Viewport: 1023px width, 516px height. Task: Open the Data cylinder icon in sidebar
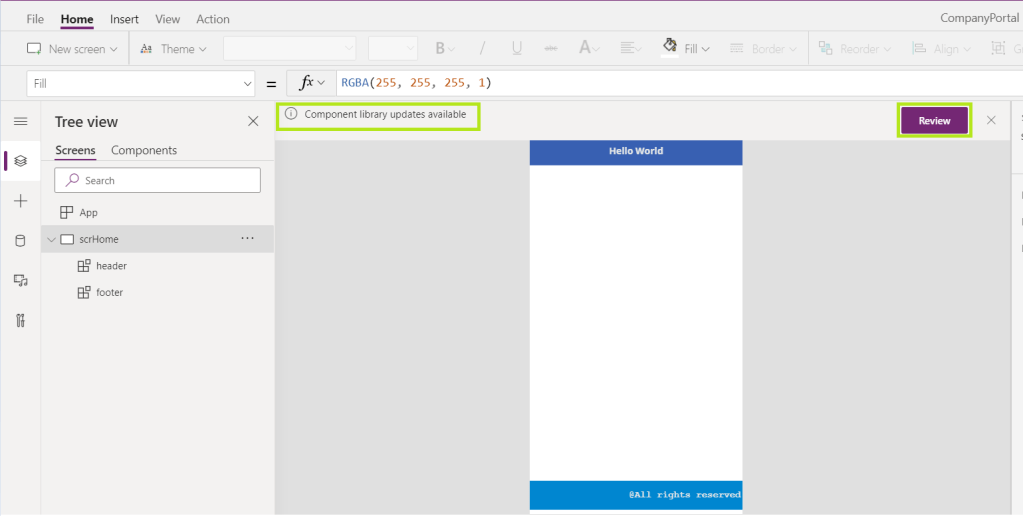(x=20, y=241)
